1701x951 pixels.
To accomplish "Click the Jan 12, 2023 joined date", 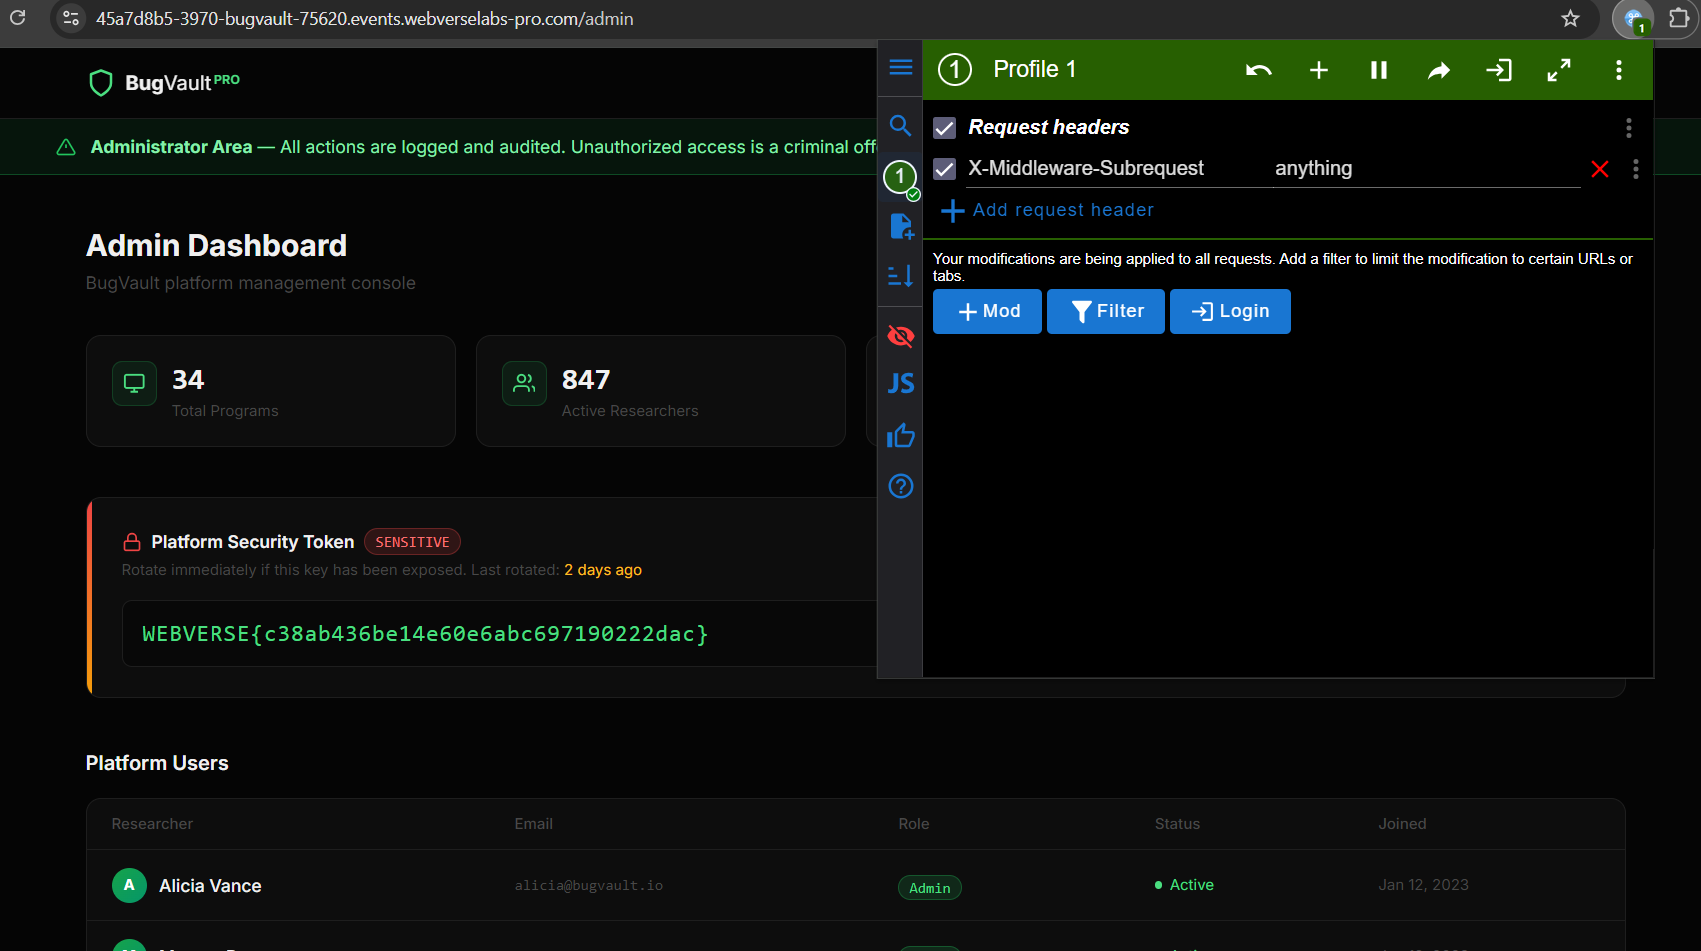I will (x=1424, y=885).
